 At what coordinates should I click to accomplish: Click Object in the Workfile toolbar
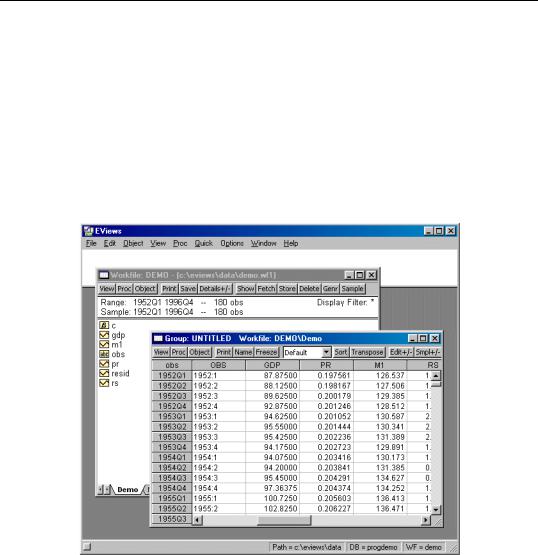(145, 289)
